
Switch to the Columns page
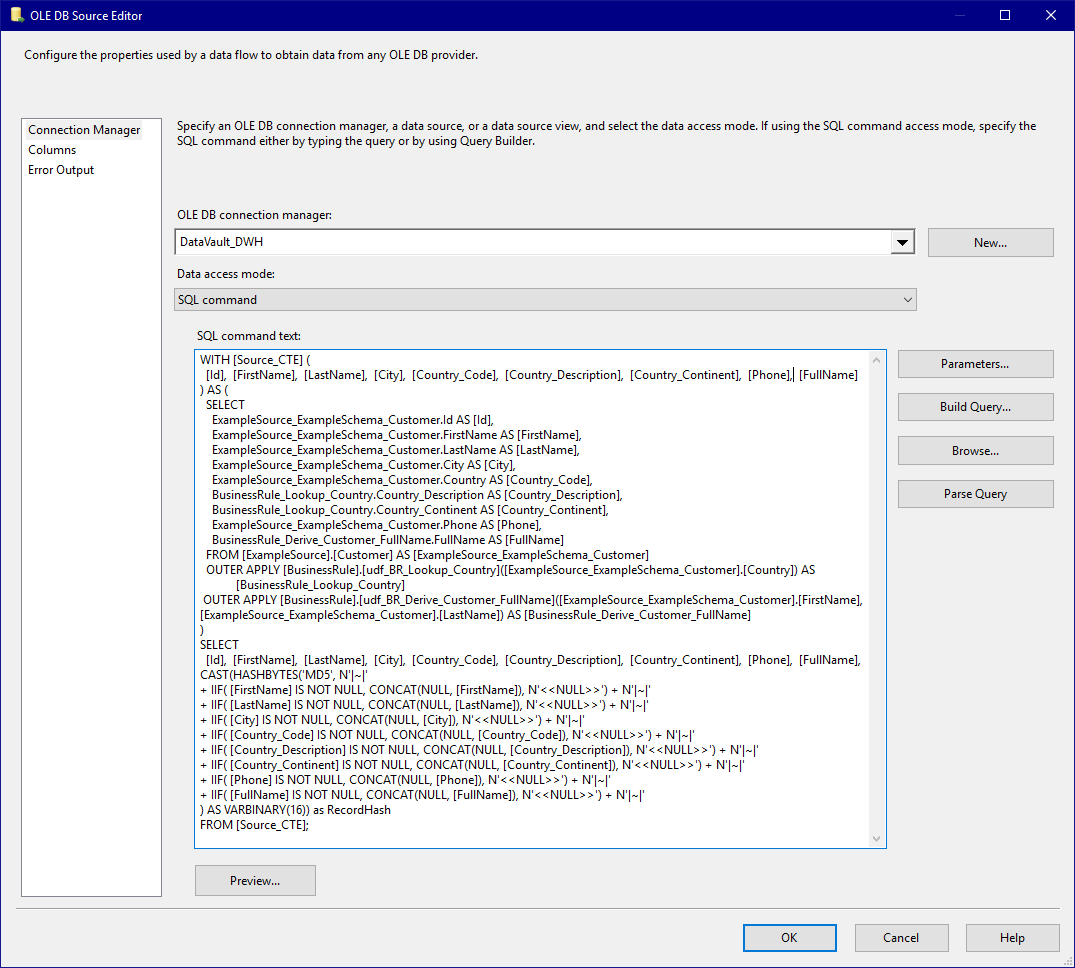[52, 149]
